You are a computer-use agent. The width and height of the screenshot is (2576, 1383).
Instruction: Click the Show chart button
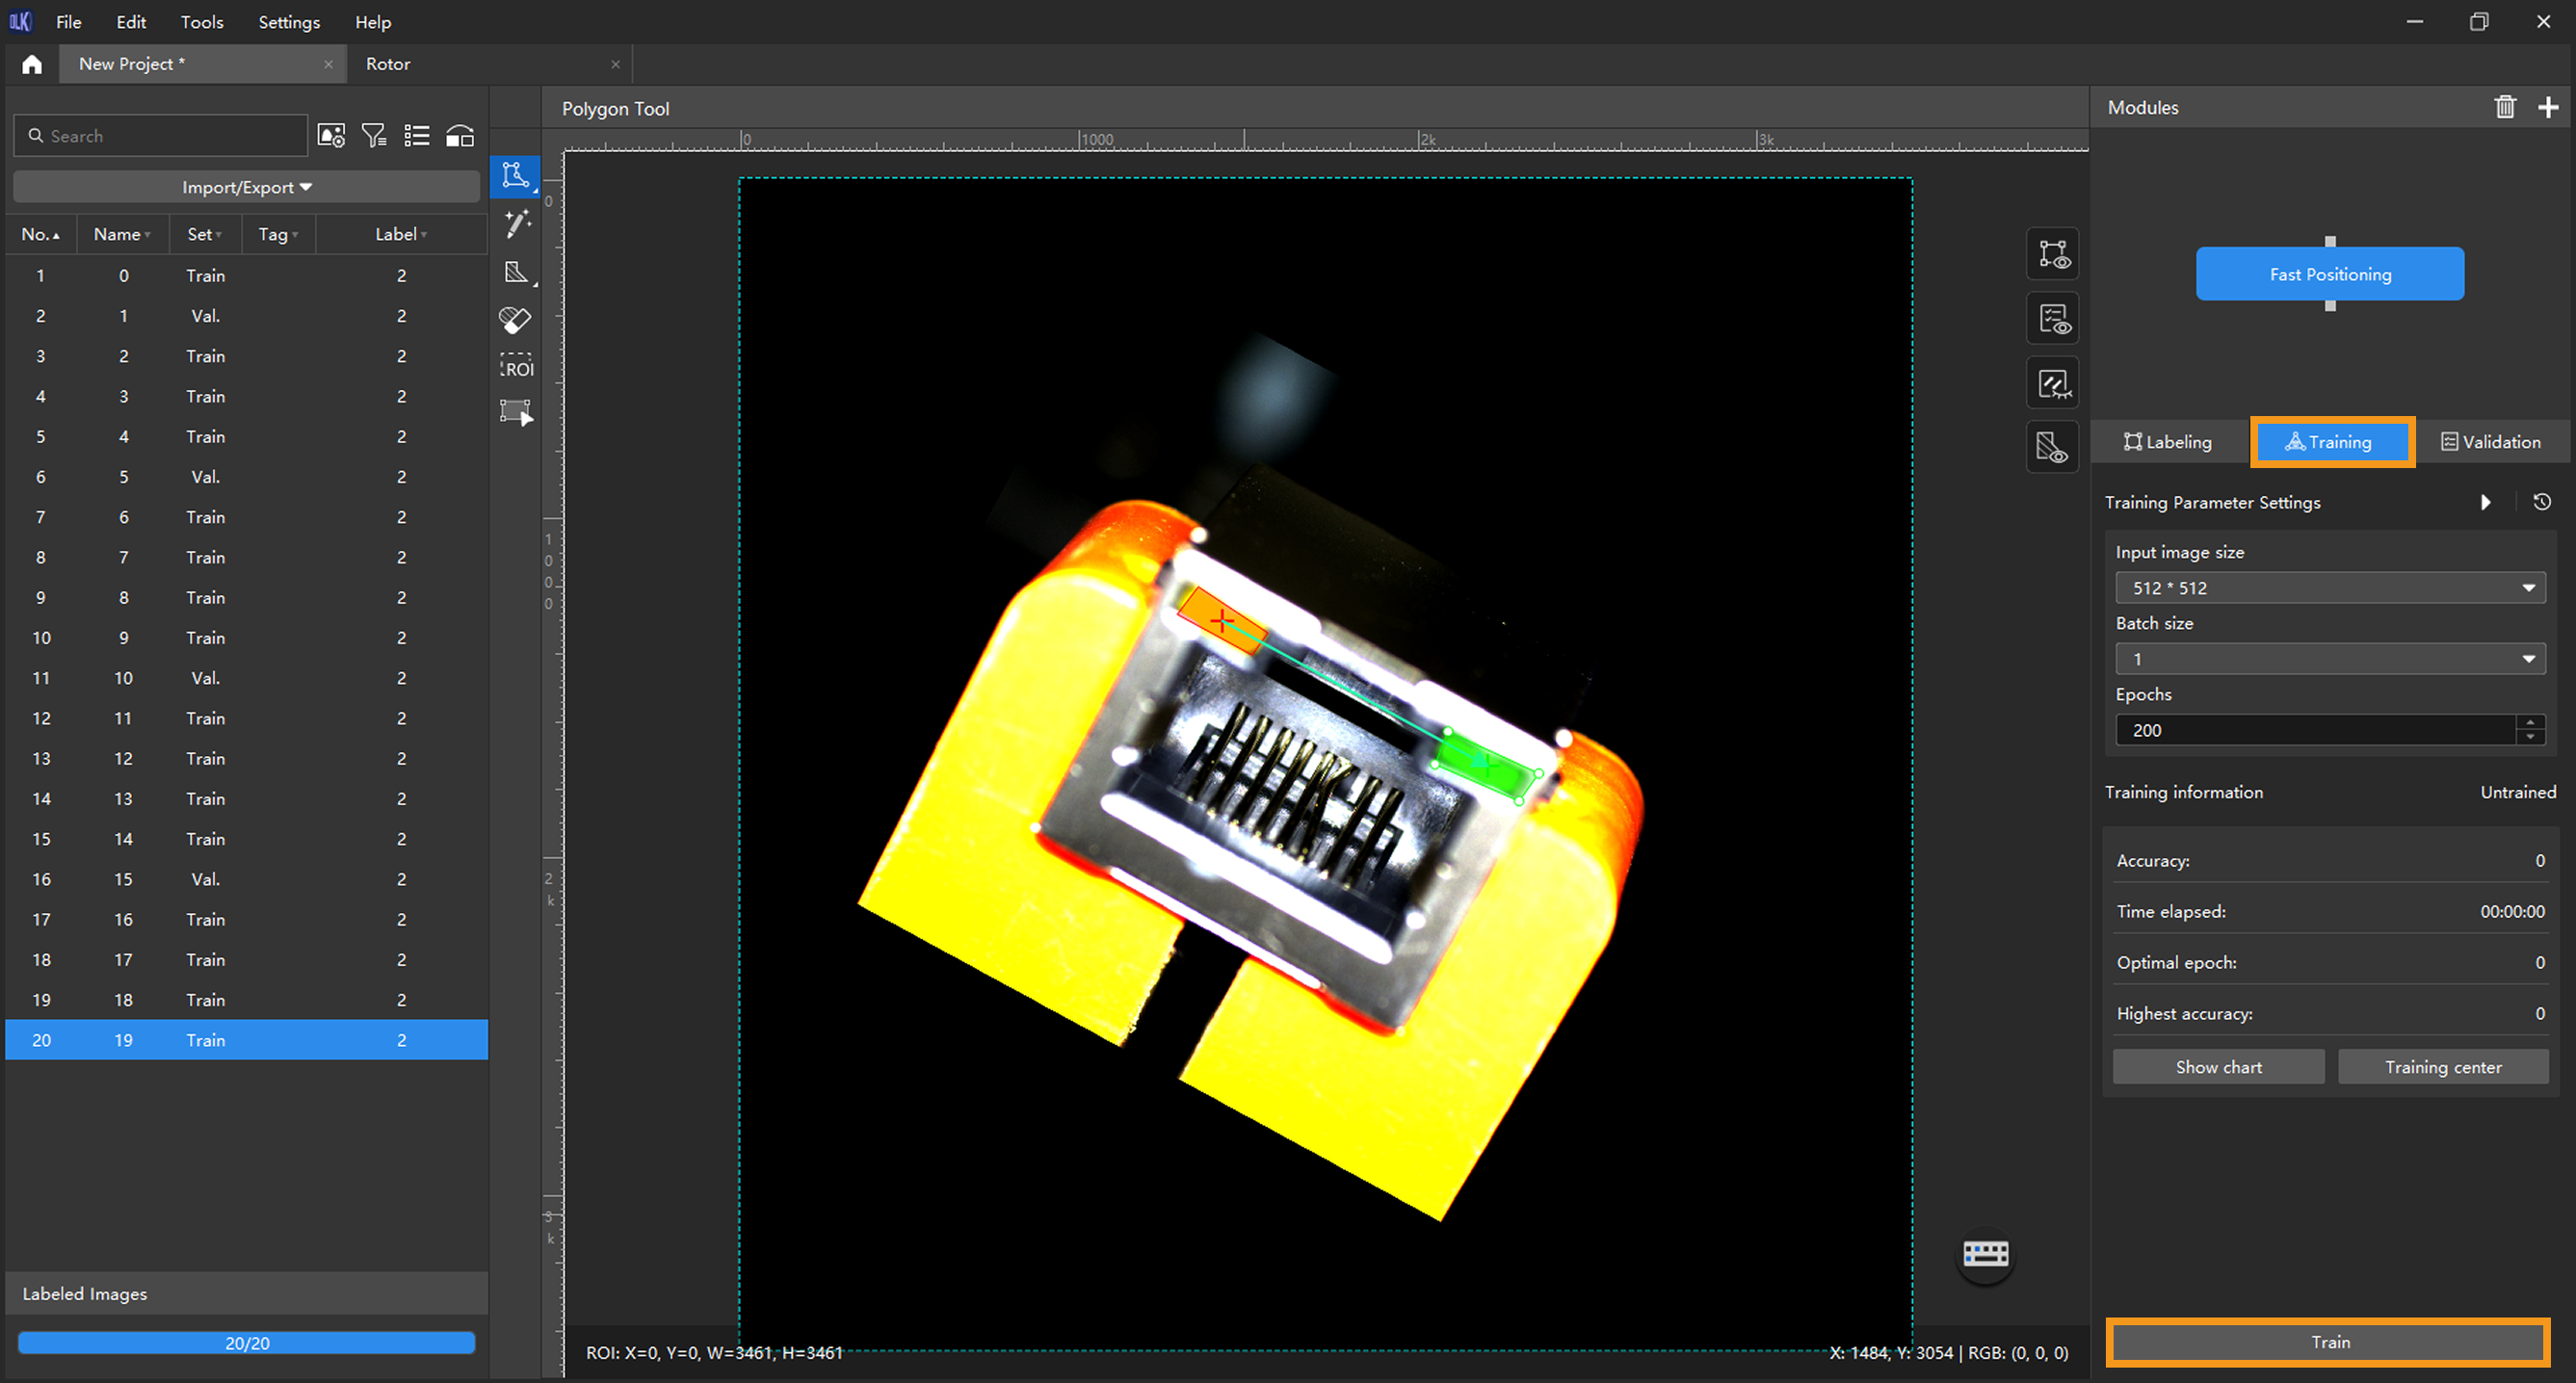point(2218,1067)
